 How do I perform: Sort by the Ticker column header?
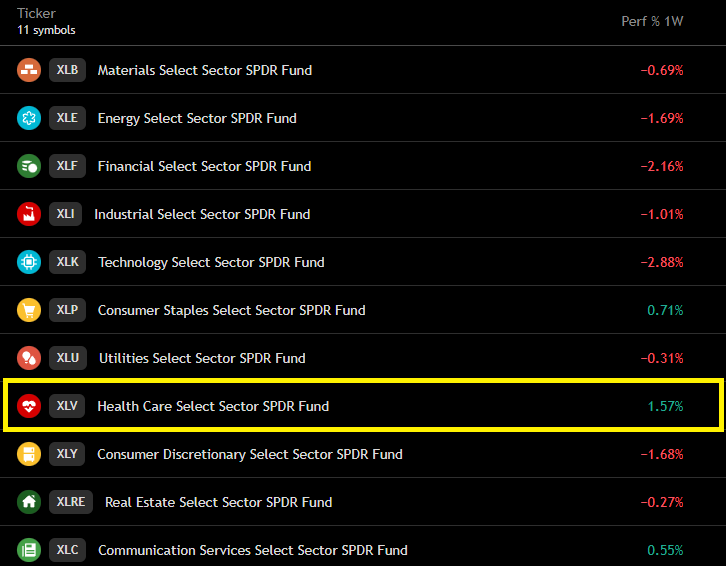pyautogui.click(x=37, y=13)
